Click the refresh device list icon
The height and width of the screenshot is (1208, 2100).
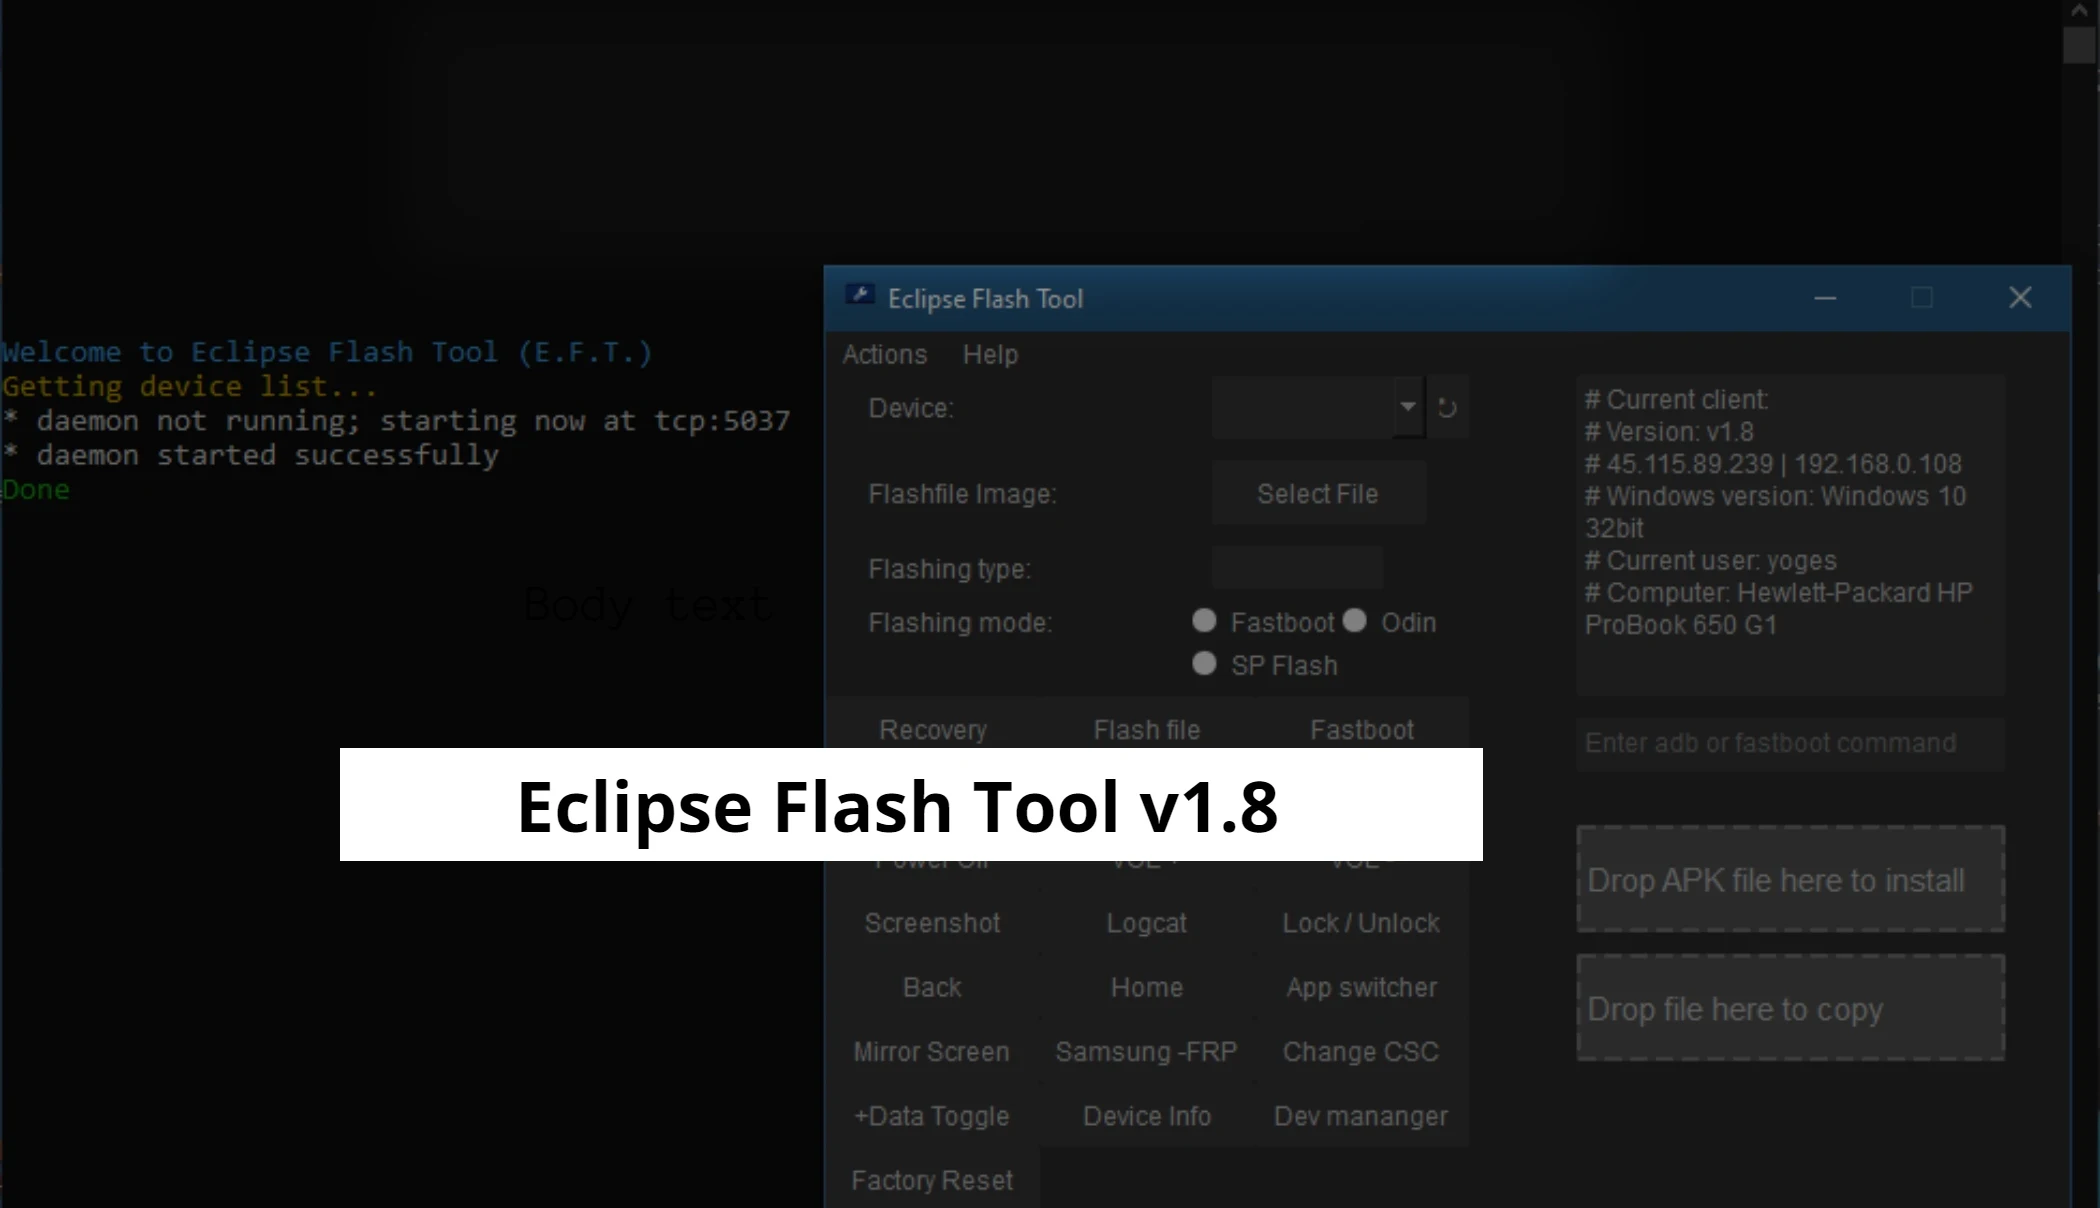[x=1447, y=408]
